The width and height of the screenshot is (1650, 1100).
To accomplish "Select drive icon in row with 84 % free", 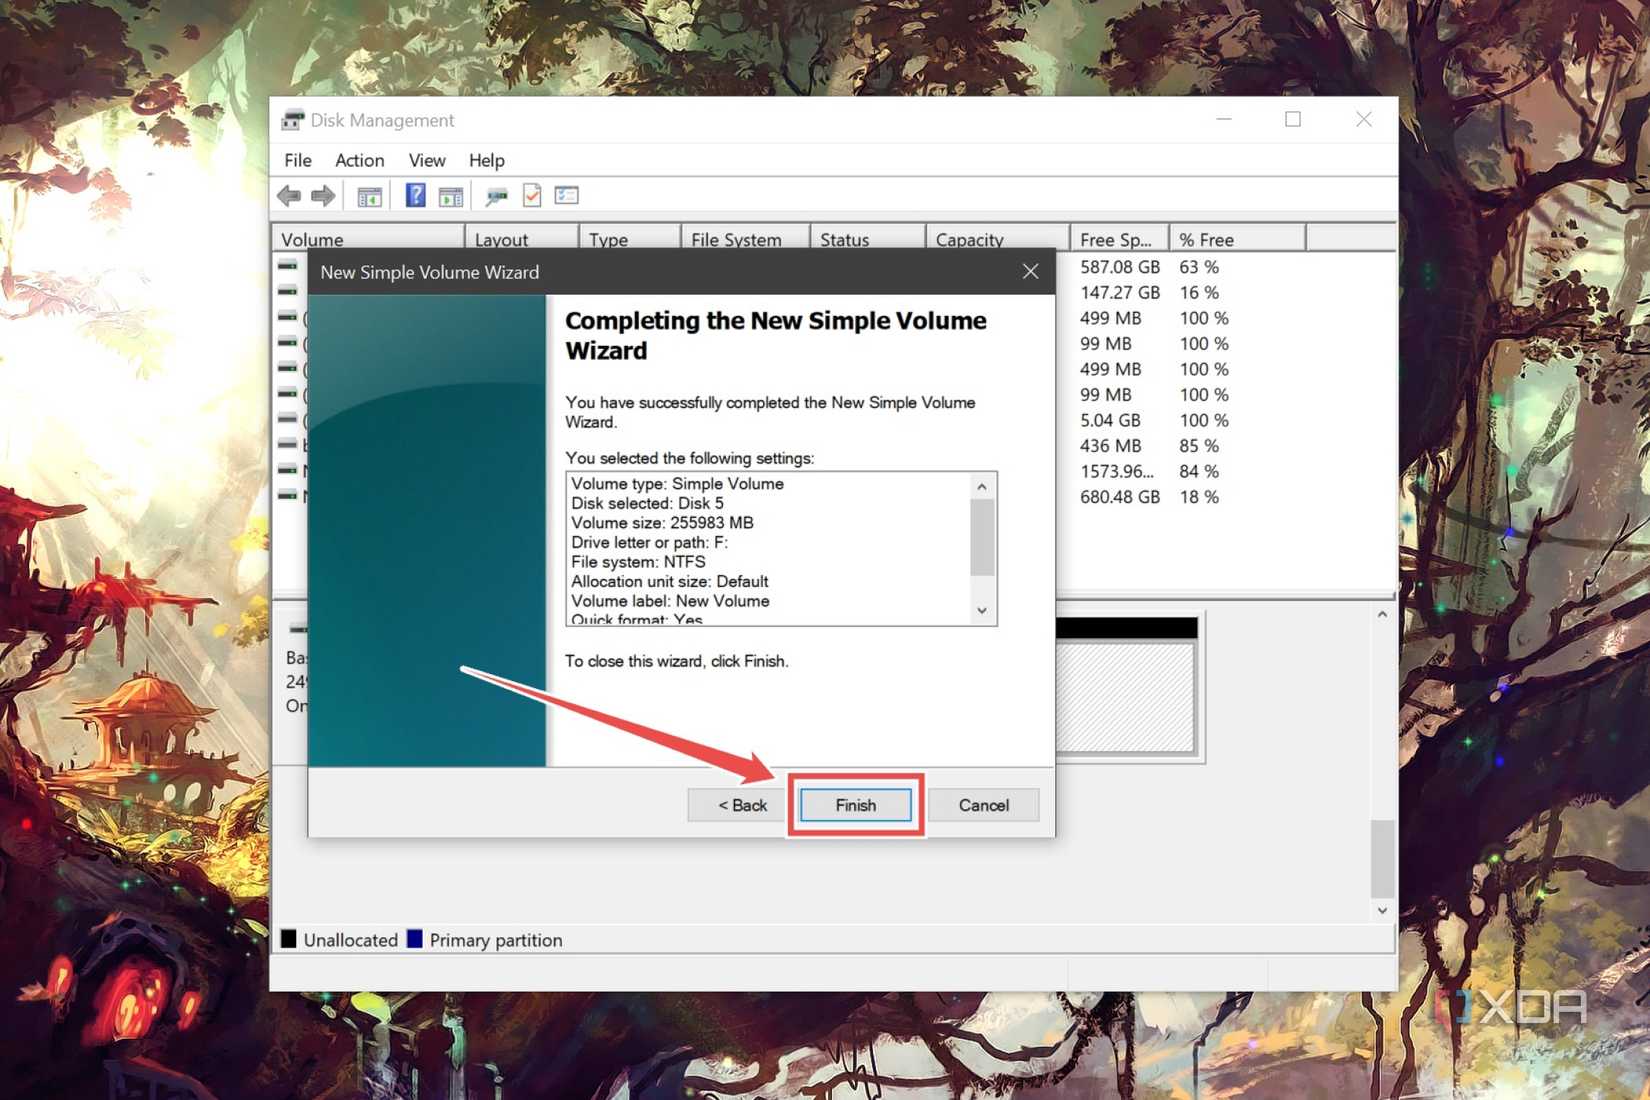I will pyautogui.click(x=288, y=470).
